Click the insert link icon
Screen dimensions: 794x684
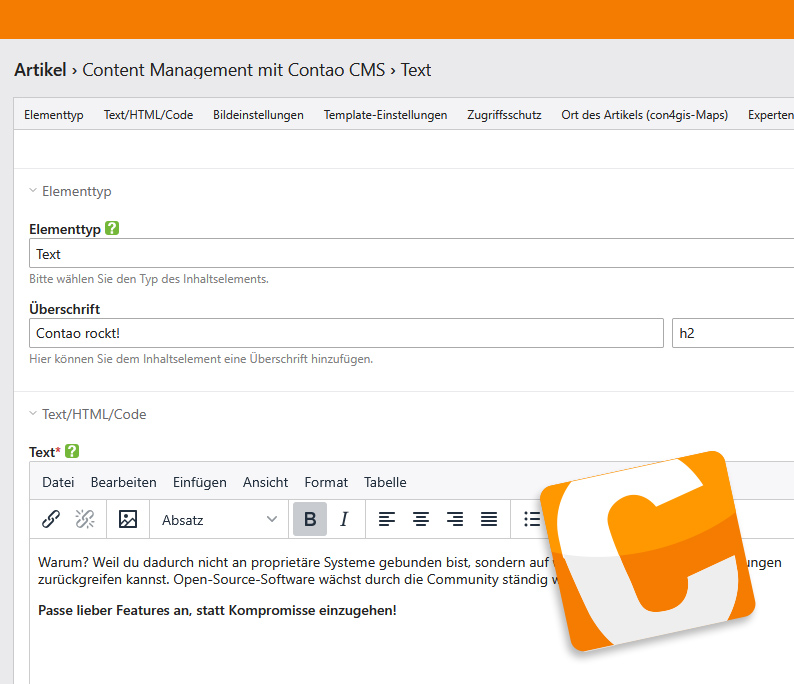[51, 519]
